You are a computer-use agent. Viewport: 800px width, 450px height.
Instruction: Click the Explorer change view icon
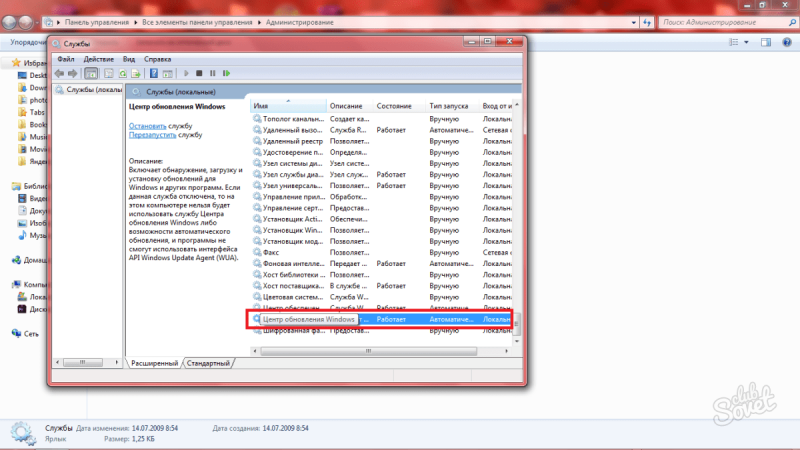(x=734, y=42)
